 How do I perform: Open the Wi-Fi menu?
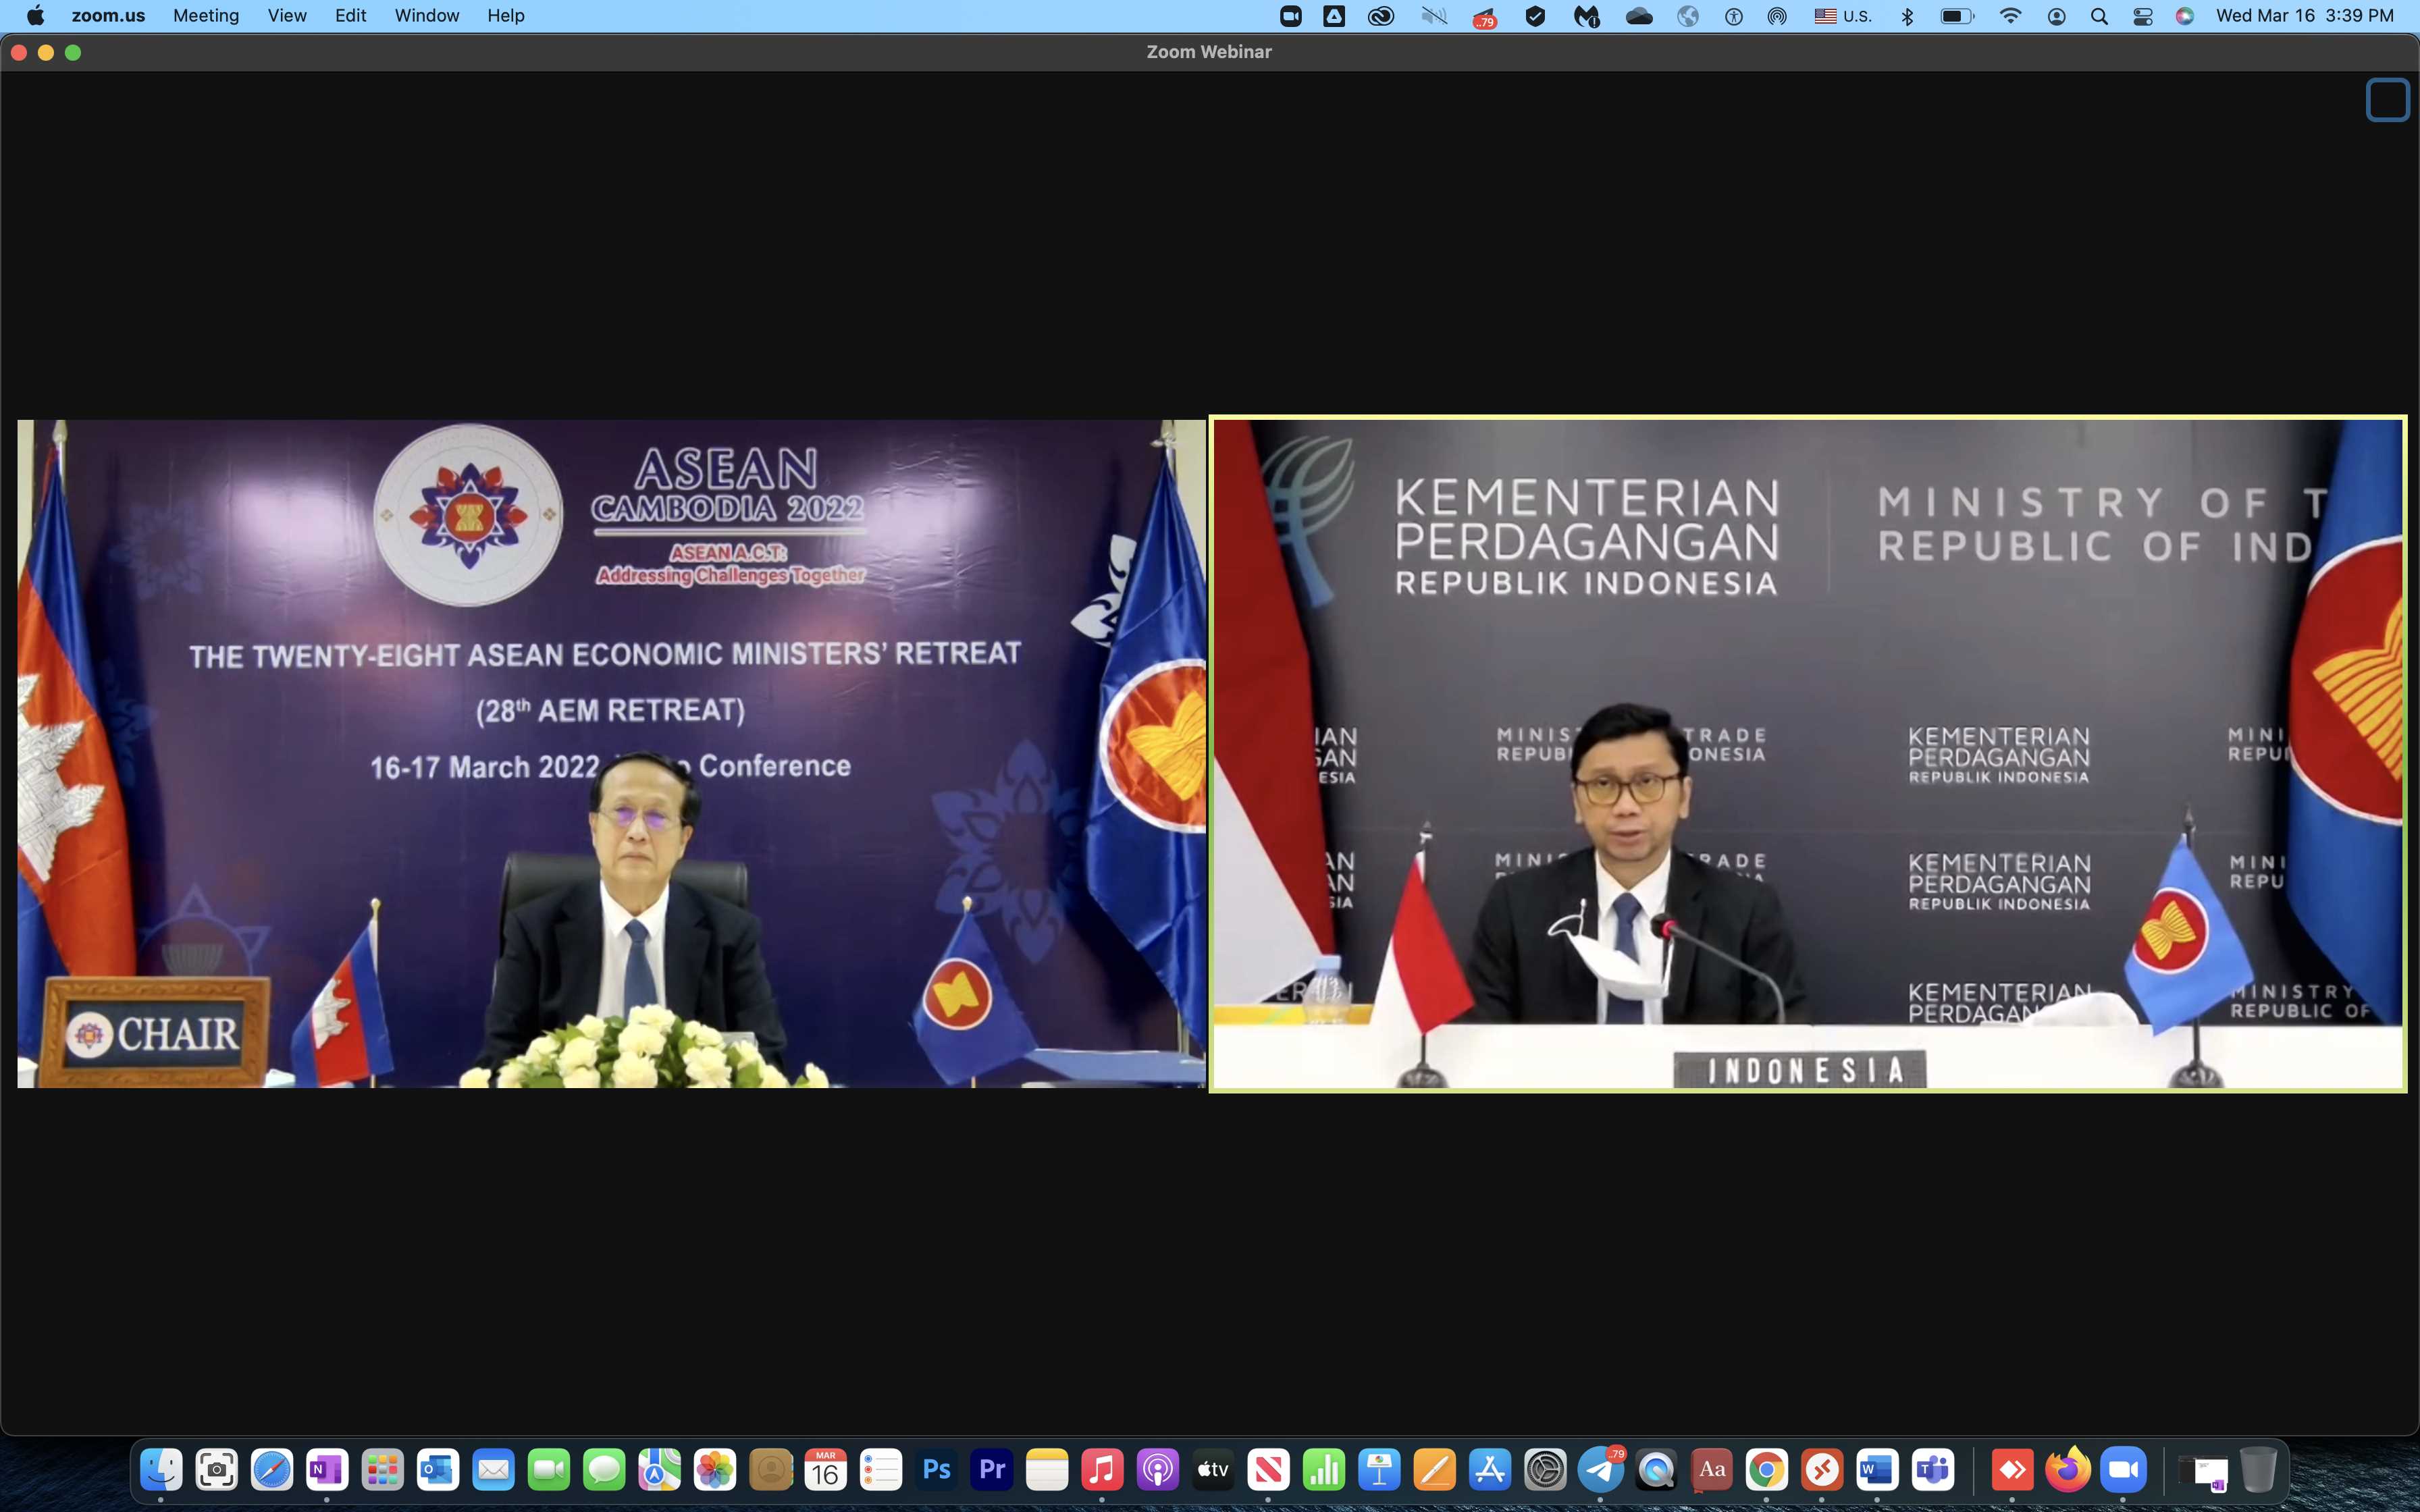tap(2010, 16)
